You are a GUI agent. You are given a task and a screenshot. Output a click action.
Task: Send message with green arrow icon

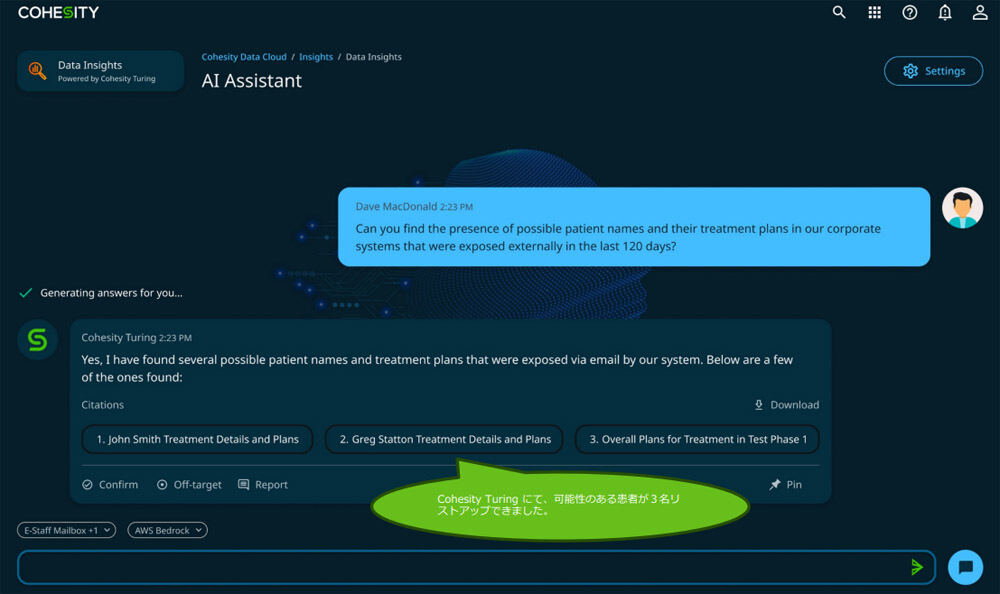(x=916, y=567)
